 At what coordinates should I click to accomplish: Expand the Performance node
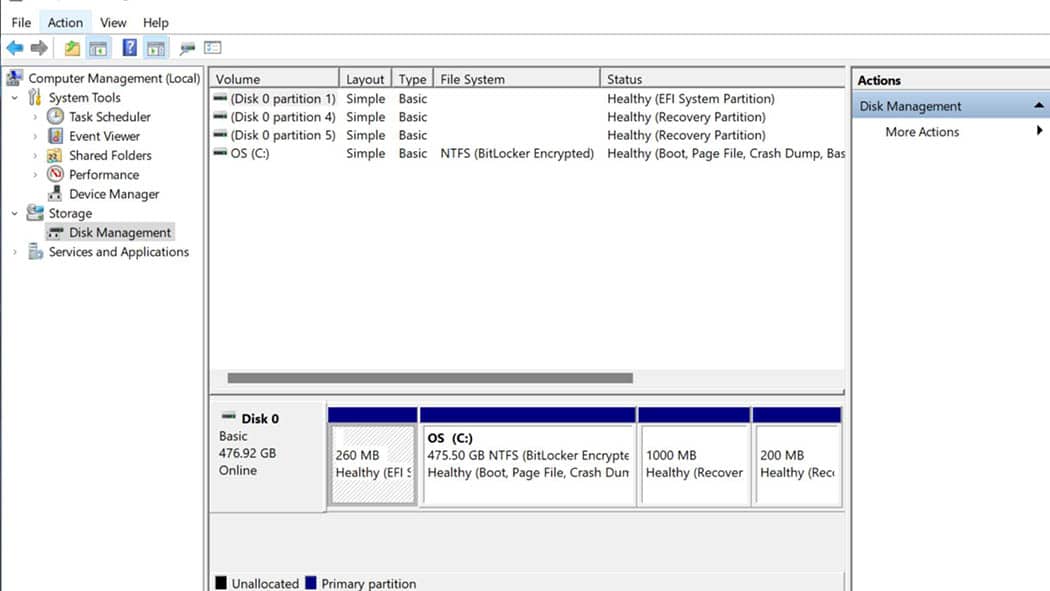click(x=35, y=175)
